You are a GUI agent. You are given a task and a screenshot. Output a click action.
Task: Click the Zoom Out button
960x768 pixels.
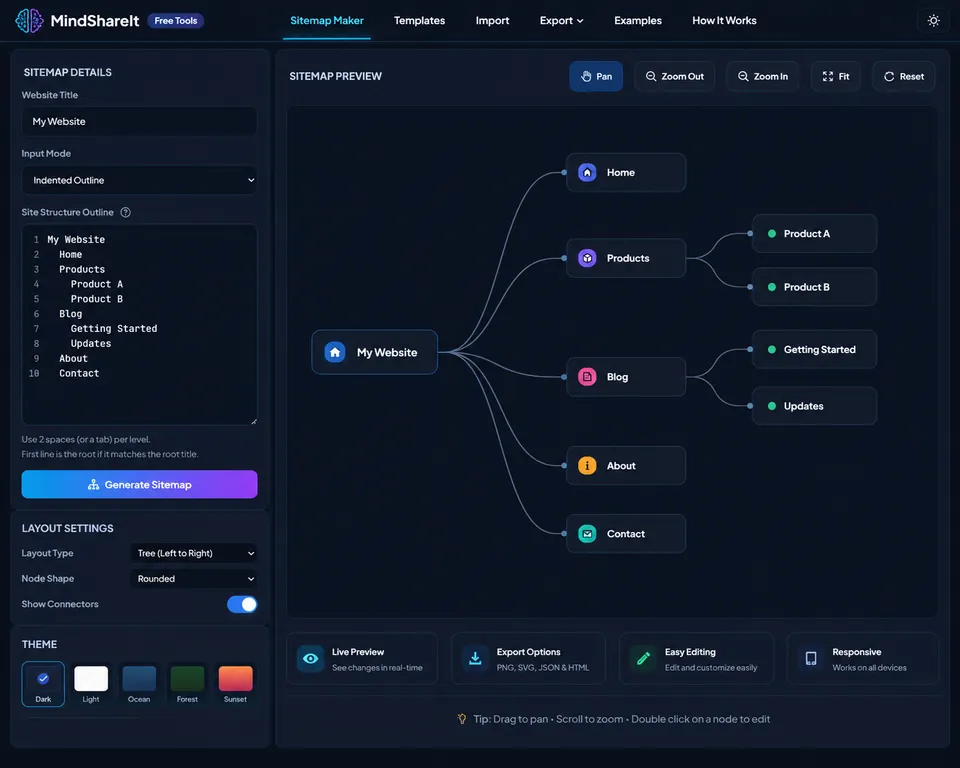(675, 77)
